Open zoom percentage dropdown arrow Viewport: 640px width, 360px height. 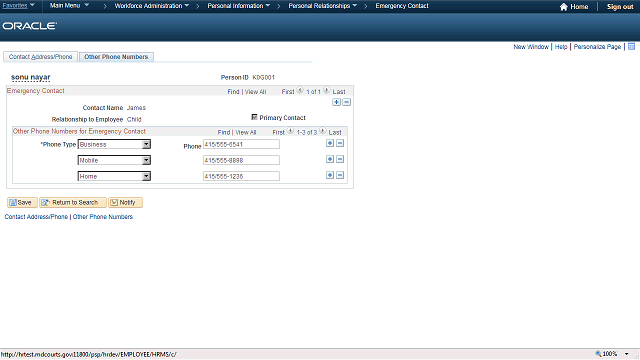tap(627, 354)
